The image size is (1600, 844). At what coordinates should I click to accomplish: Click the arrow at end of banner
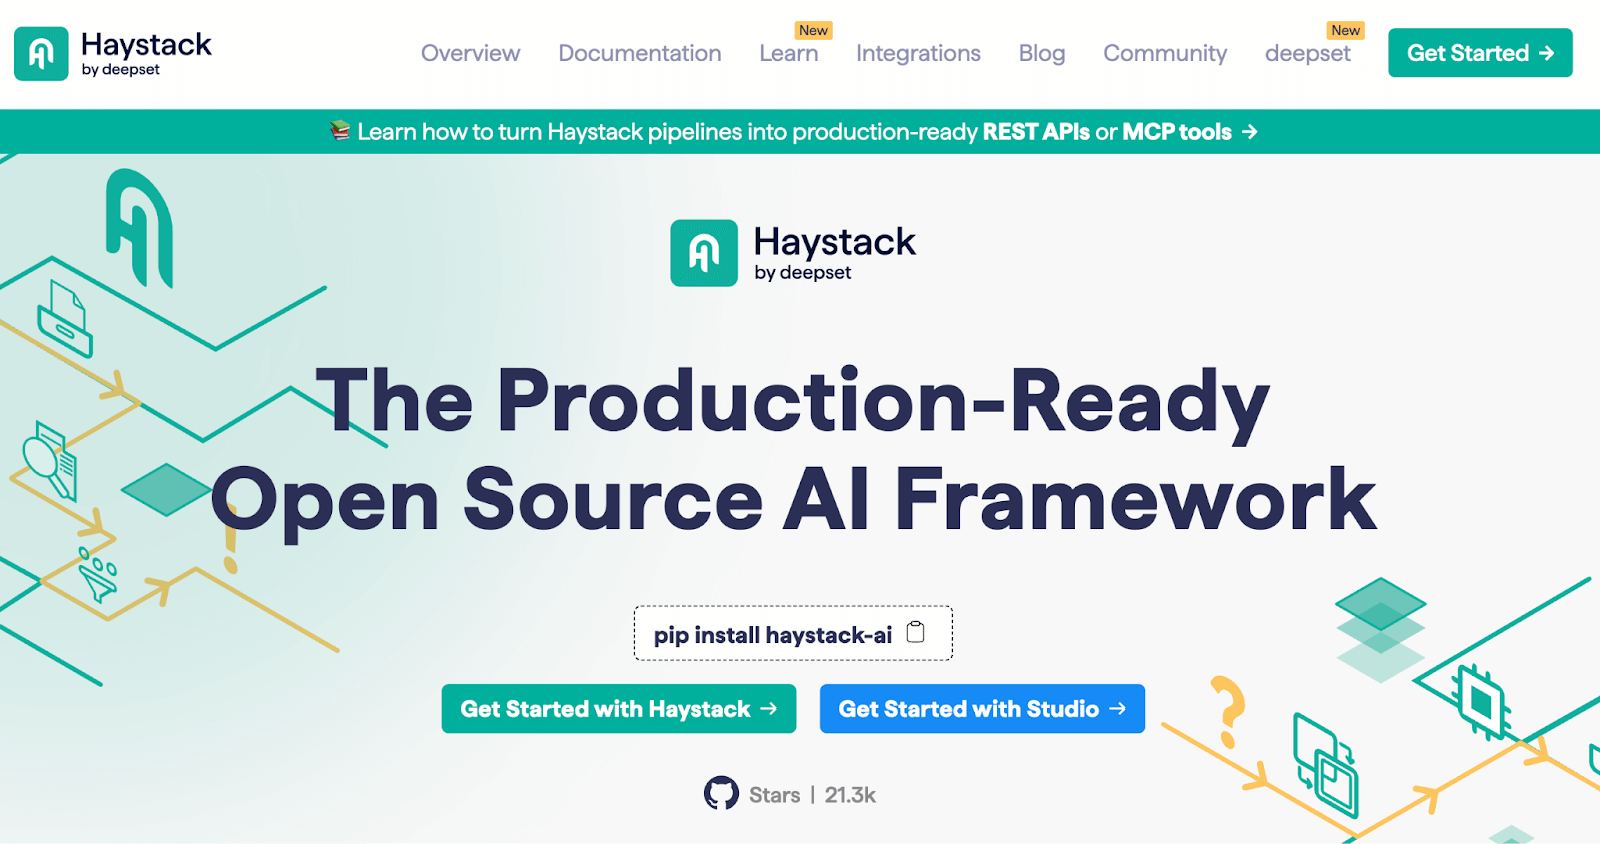click(1249, 132)
